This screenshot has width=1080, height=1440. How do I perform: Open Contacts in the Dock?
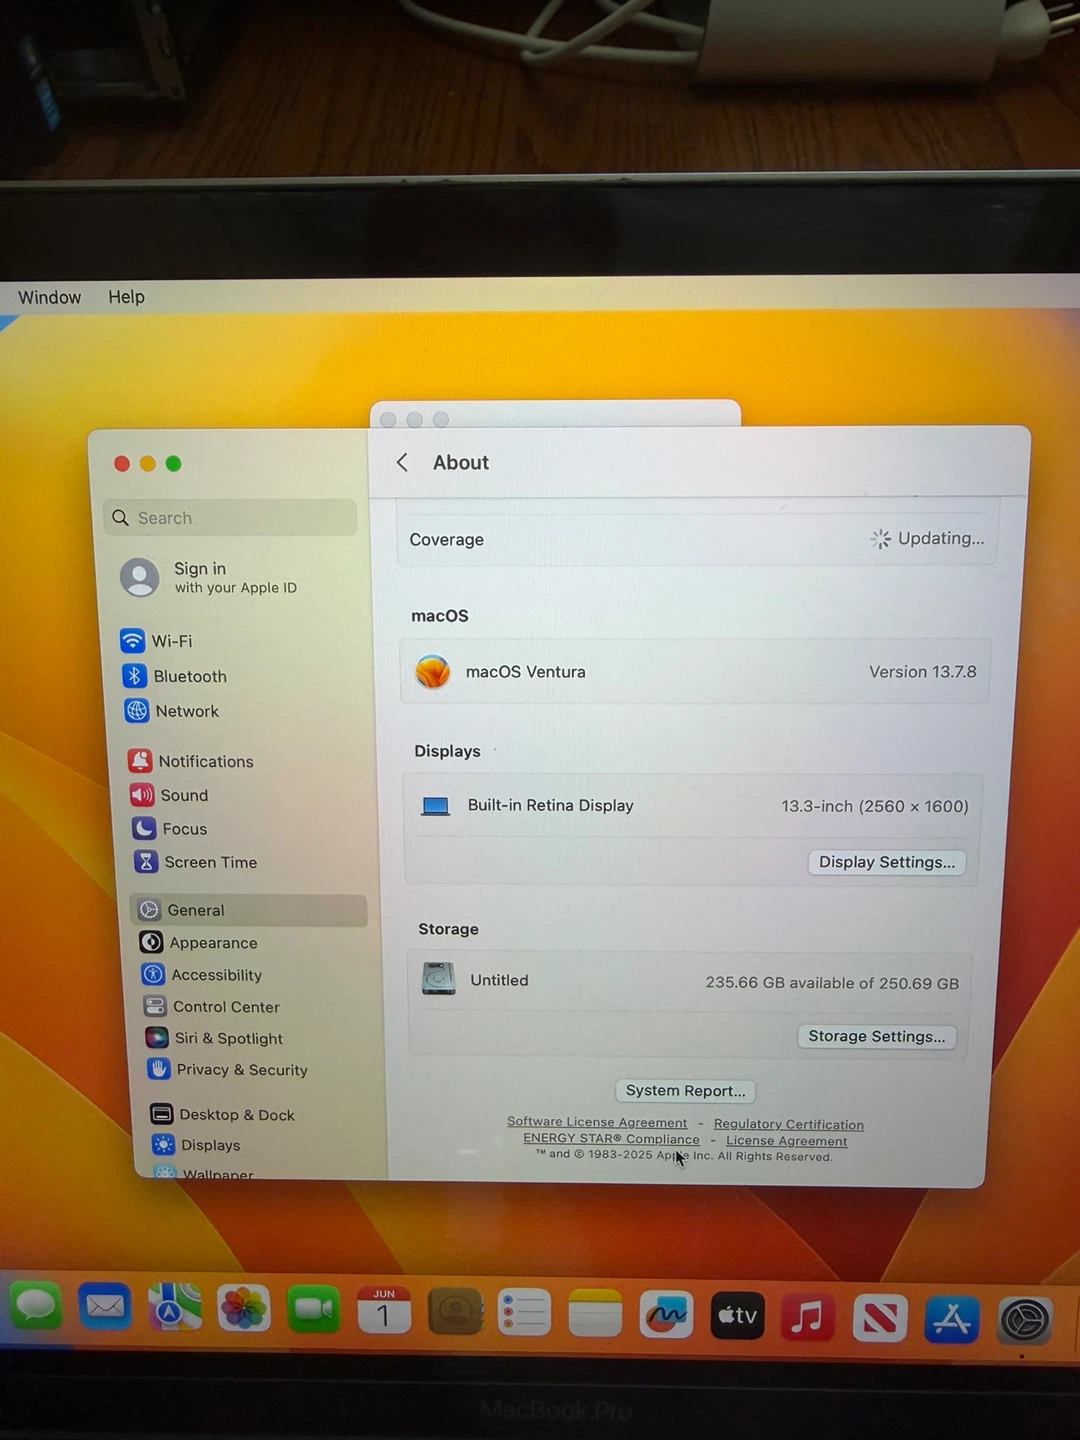[455, 1311]
